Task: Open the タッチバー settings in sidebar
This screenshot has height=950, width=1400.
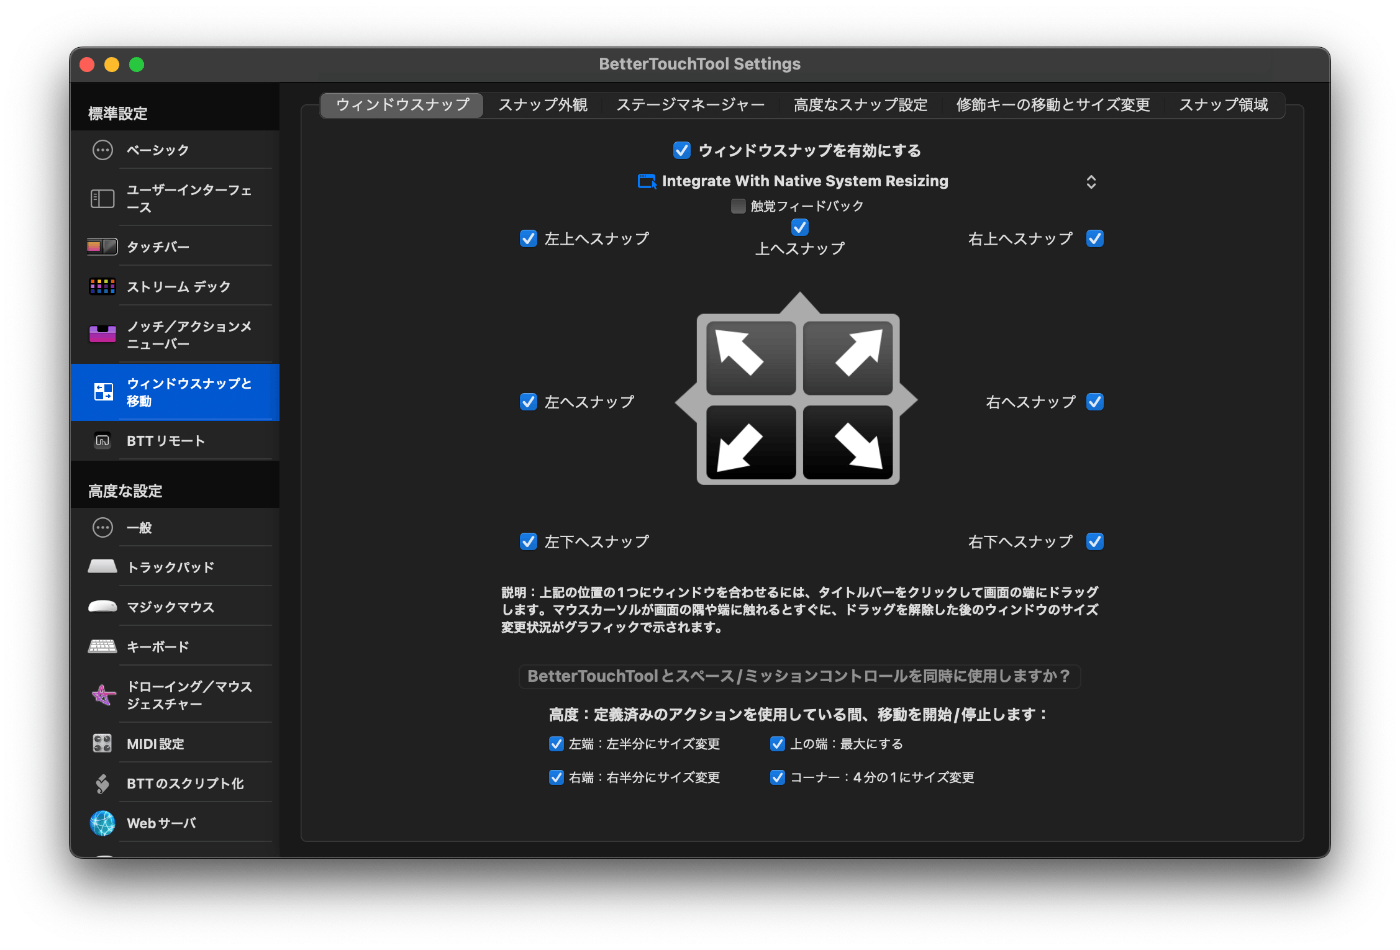Action: pos(102,245)
